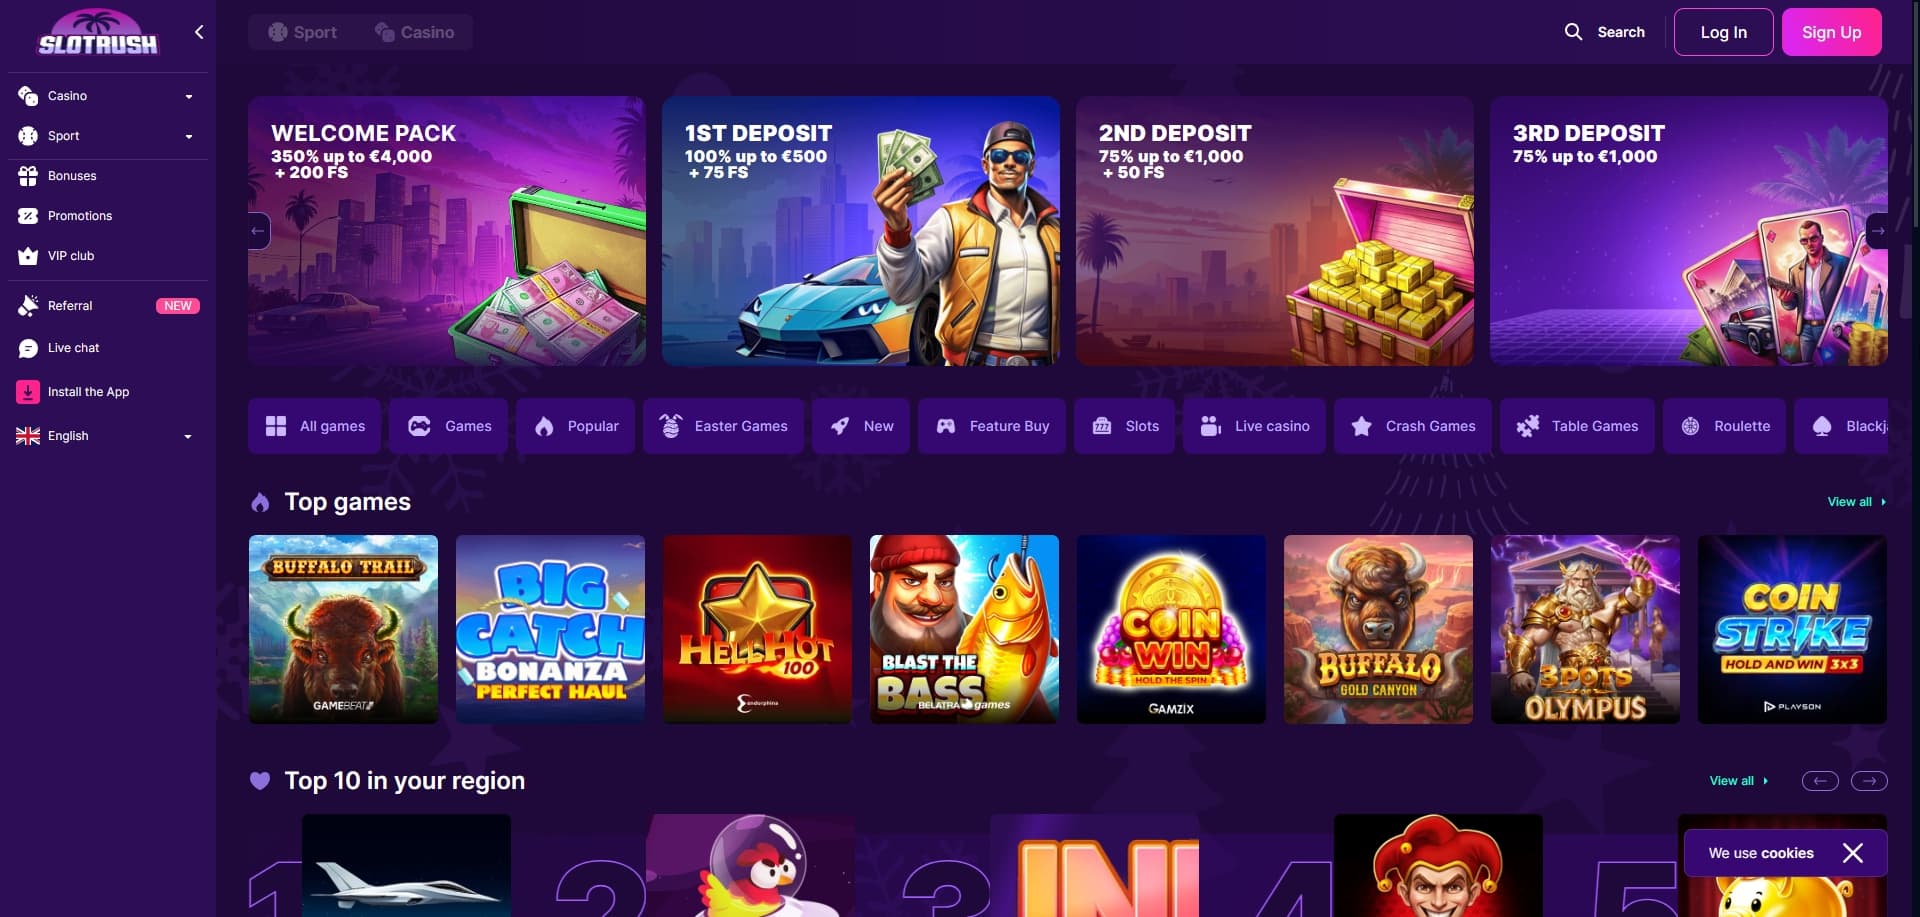Collapse sidebar with the left chevron
The width and height of the screenshot is (1920, 917).
click(x=199, y=32)
